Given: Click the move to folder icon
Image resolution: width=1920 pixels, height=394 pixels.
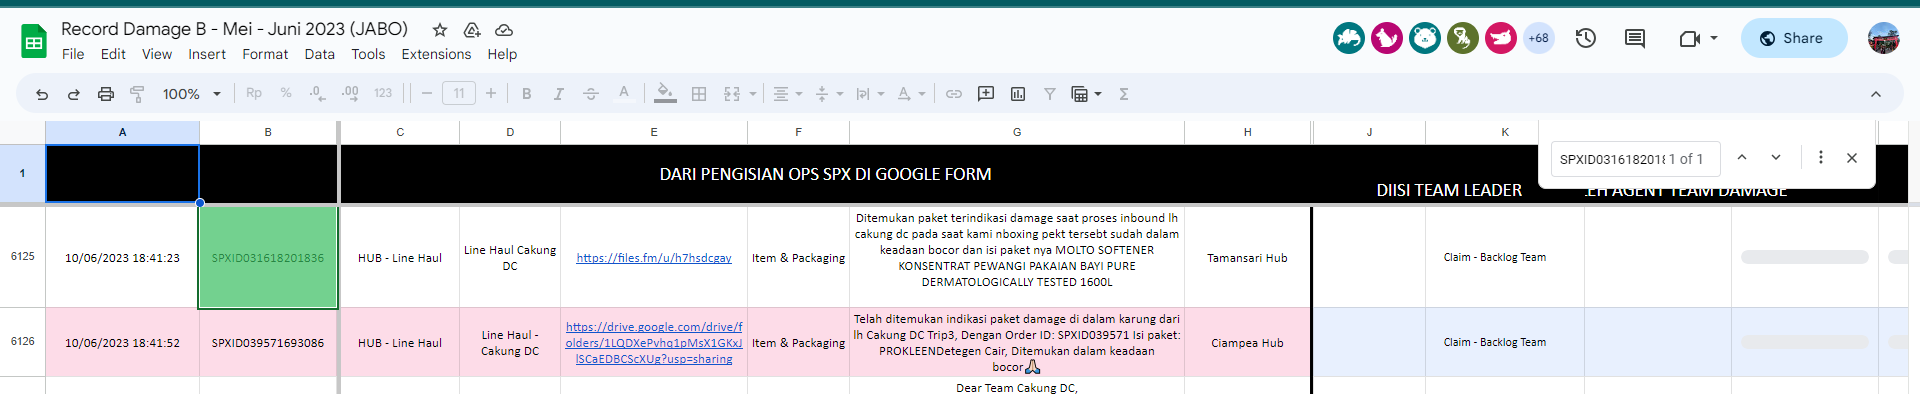Looking at the screenshot, I should tap(472, 30).
